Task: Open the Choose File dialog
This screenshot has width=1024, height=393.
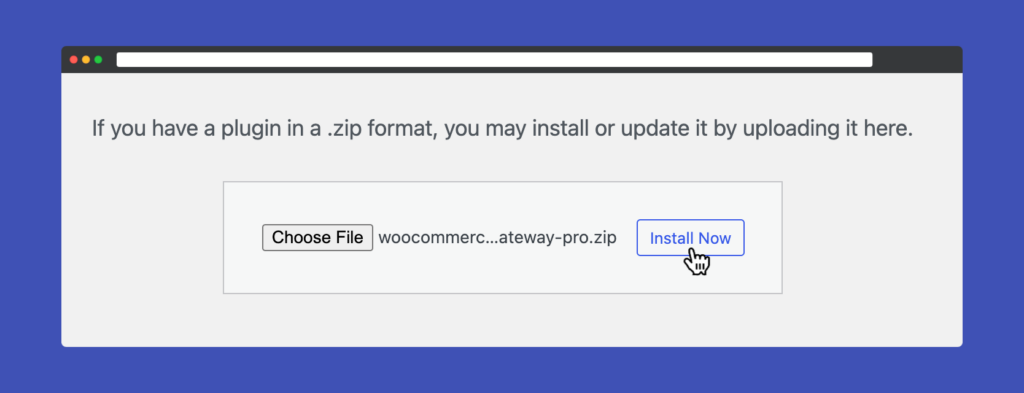Action: tap(317, 238)
